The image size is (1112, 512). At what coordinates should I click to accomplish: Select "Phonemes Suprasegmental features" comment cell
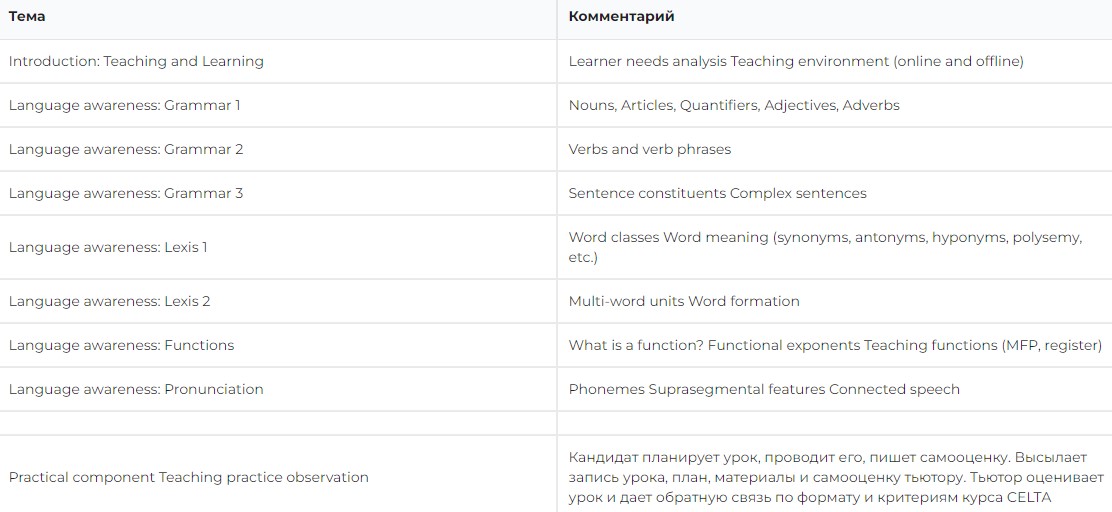763,389
